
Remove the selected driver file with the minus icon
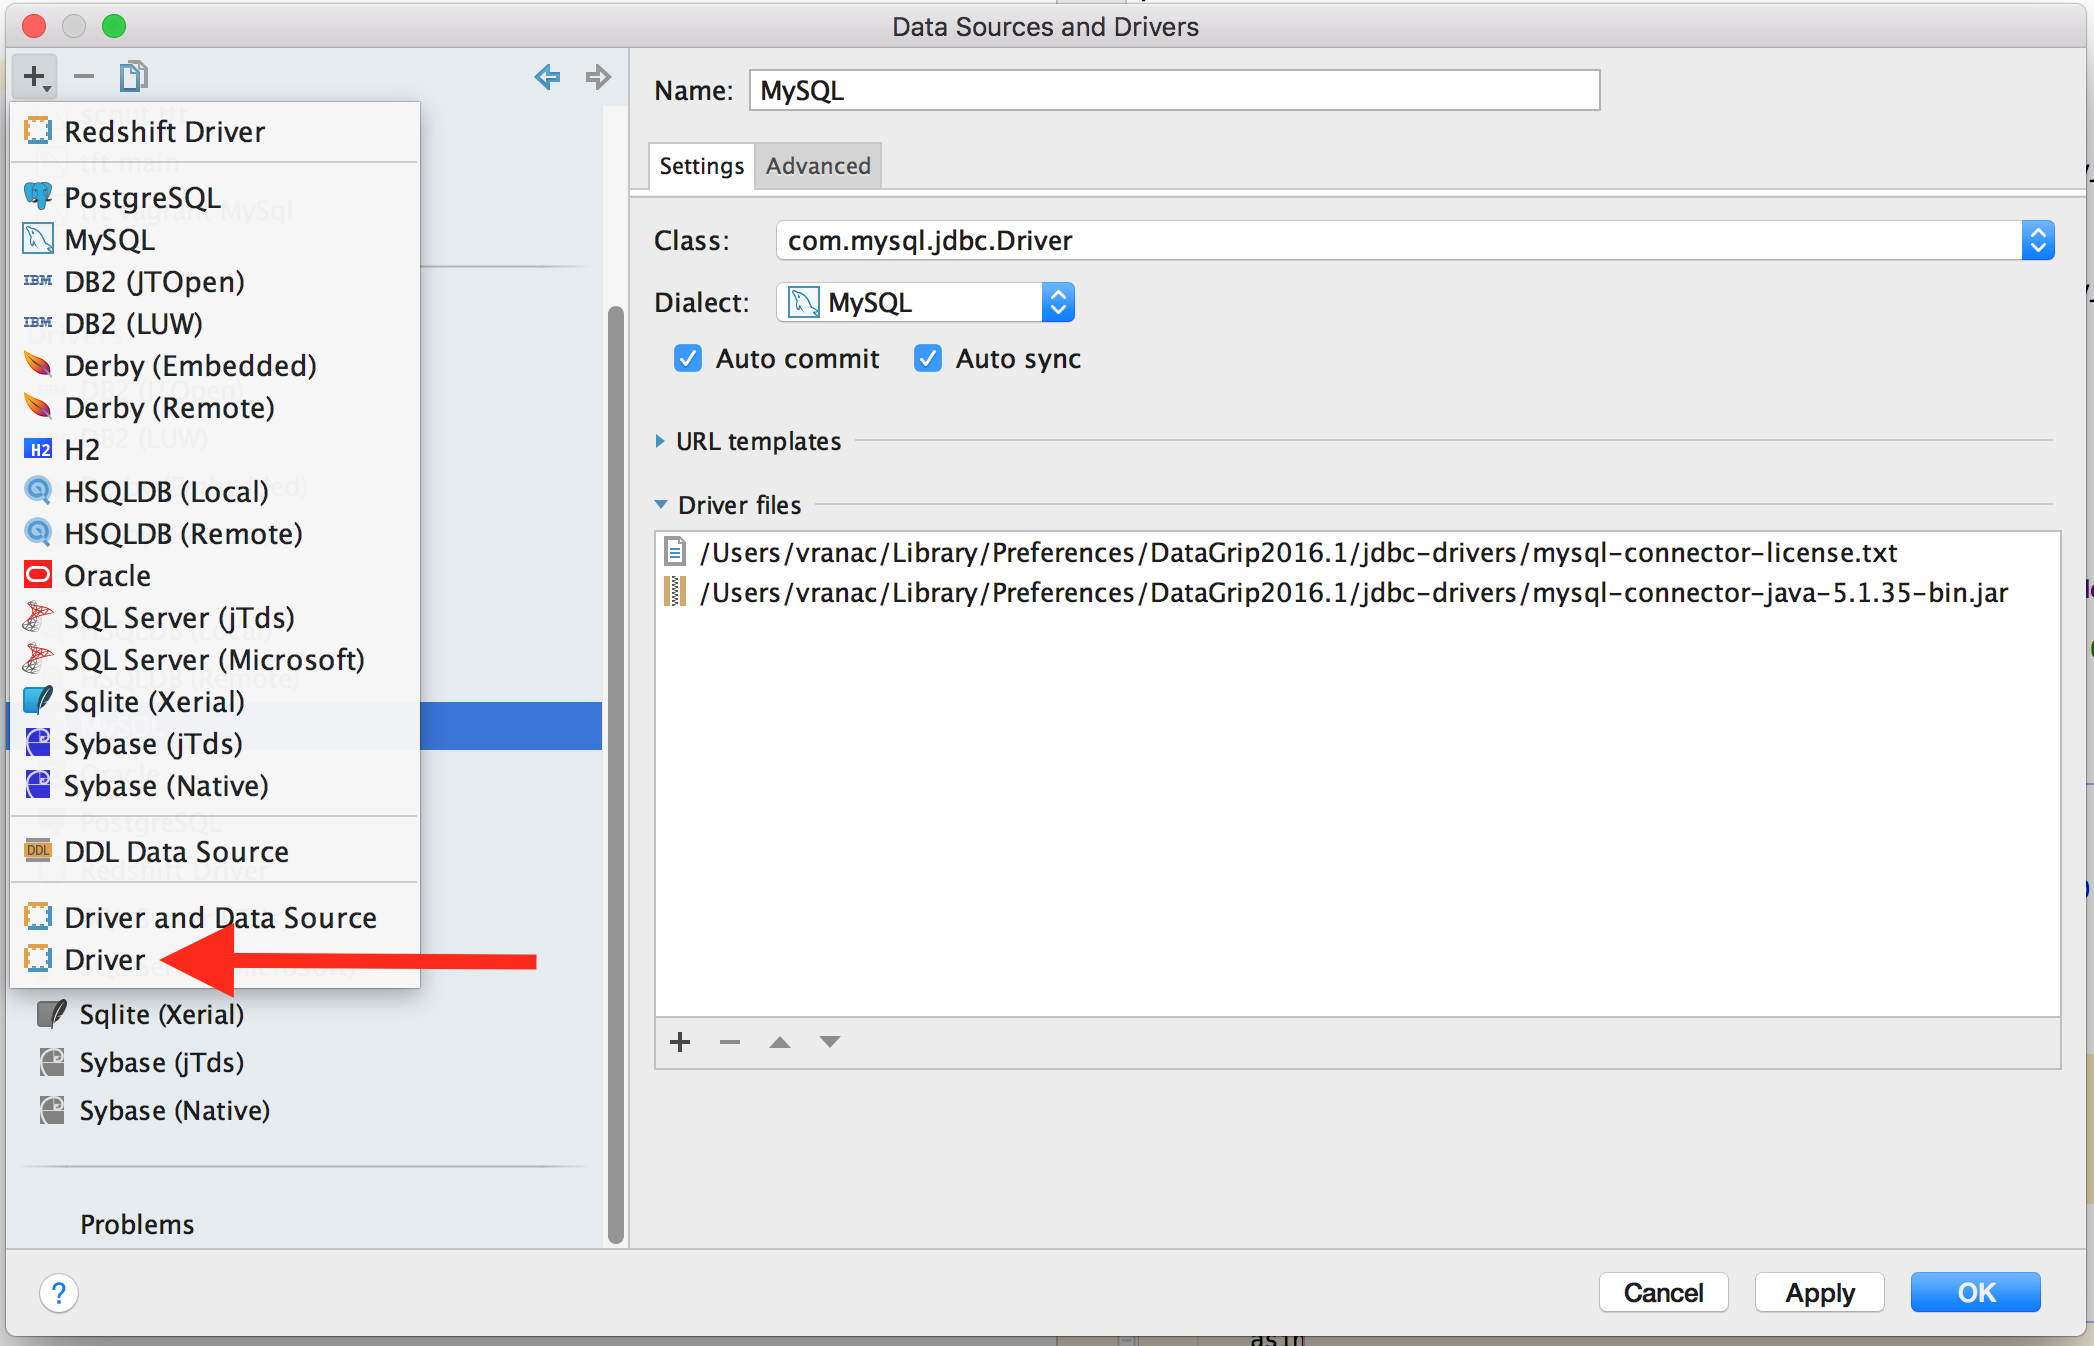730,1042
